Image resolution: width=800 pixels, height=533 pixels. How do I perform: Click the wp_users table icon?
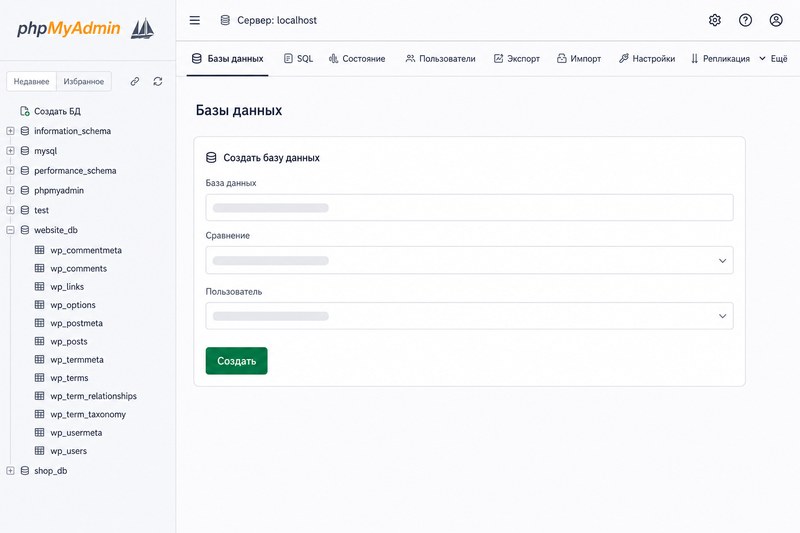(x=39, y=451)
